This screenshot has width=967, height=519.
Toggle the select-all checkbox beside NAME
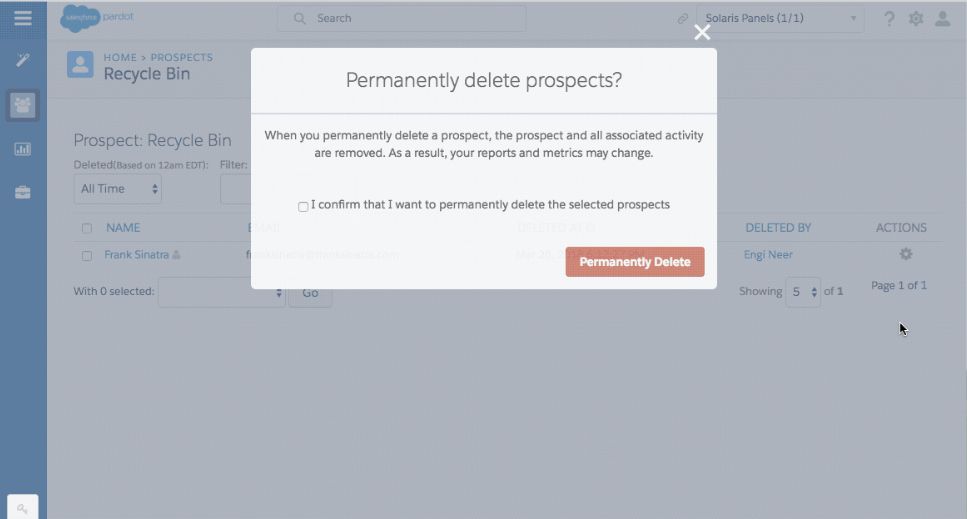click(x=87, y=228)
